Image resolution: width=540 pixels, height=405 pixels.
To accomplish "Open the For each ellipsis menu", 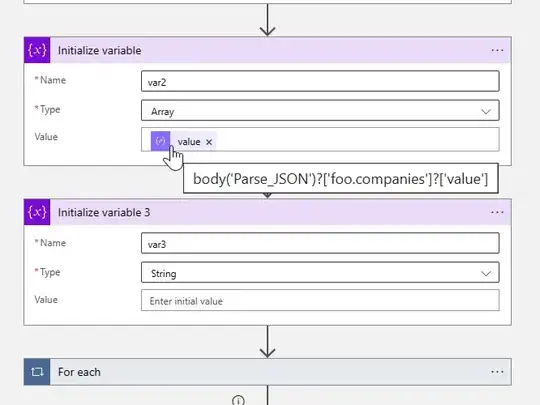I will click(497, 372).
